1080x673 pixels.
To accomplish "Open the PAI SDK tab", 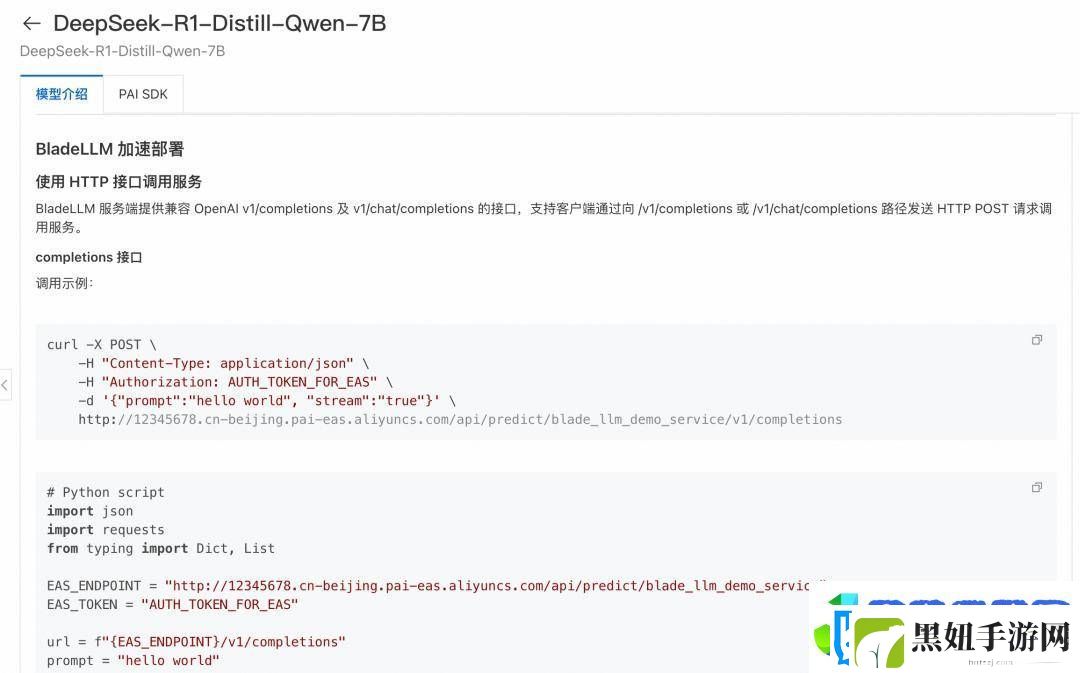I will [x=143, y=94].
